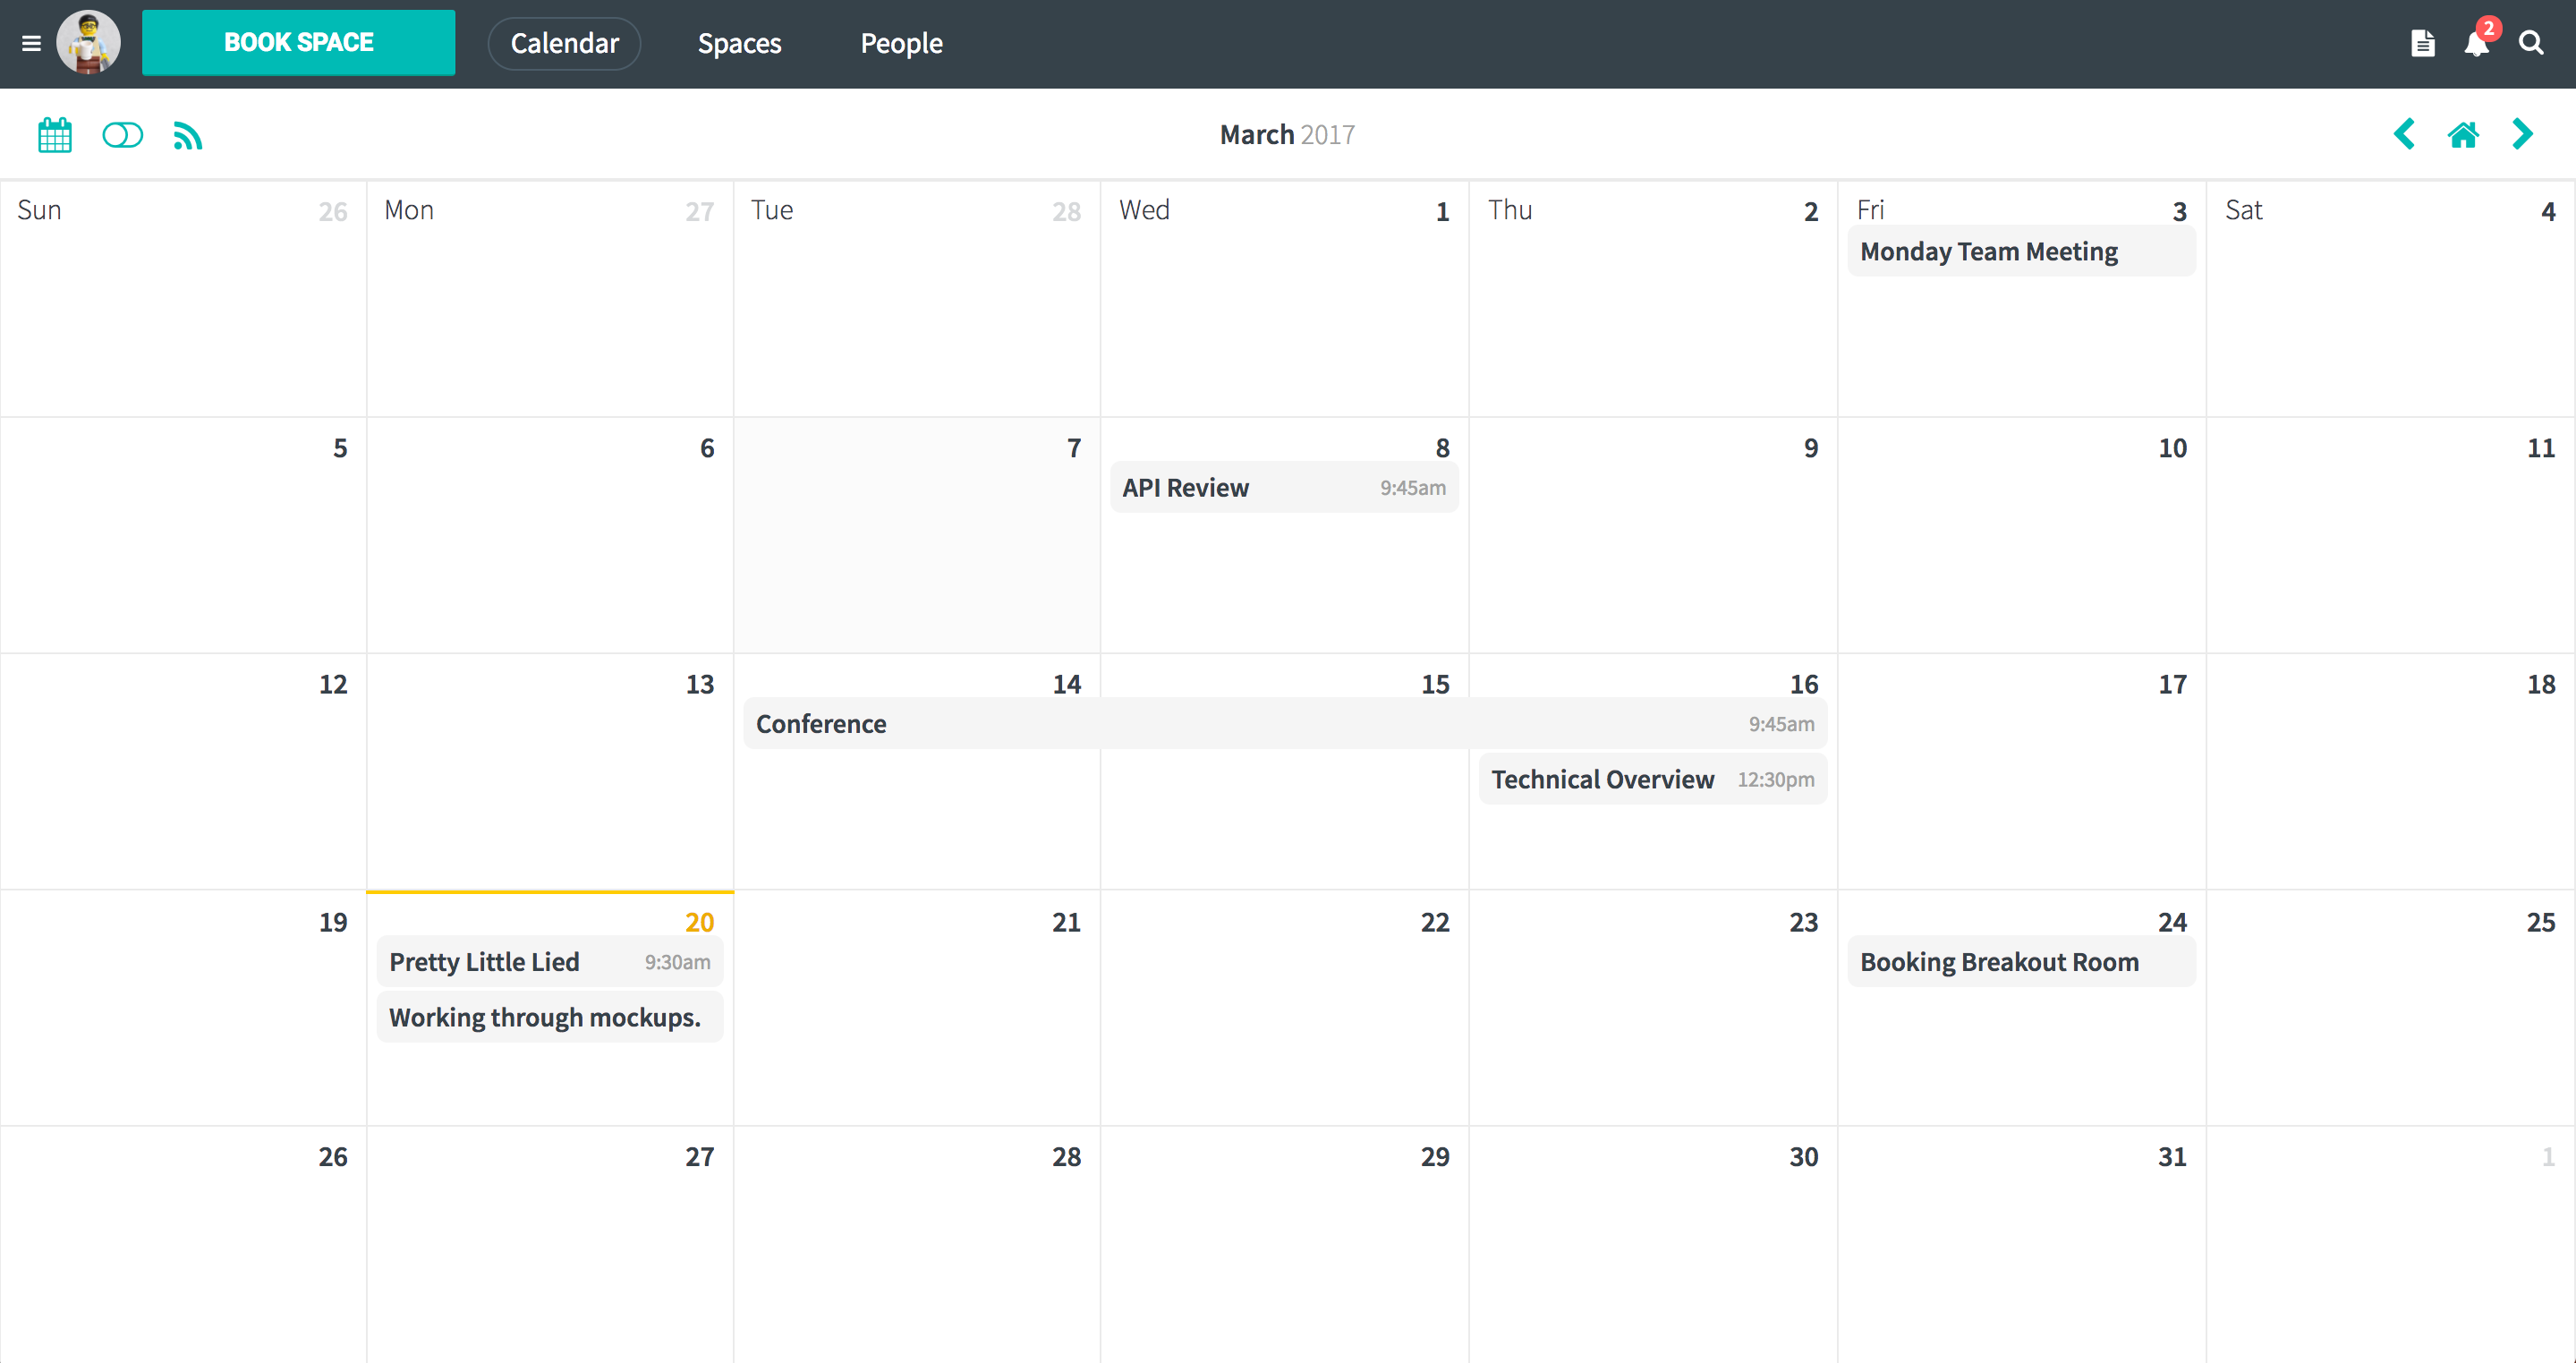Viewport: 2576px width, 1363px height.
Task: Select day 12 cell
Action: tap(183, 771)
